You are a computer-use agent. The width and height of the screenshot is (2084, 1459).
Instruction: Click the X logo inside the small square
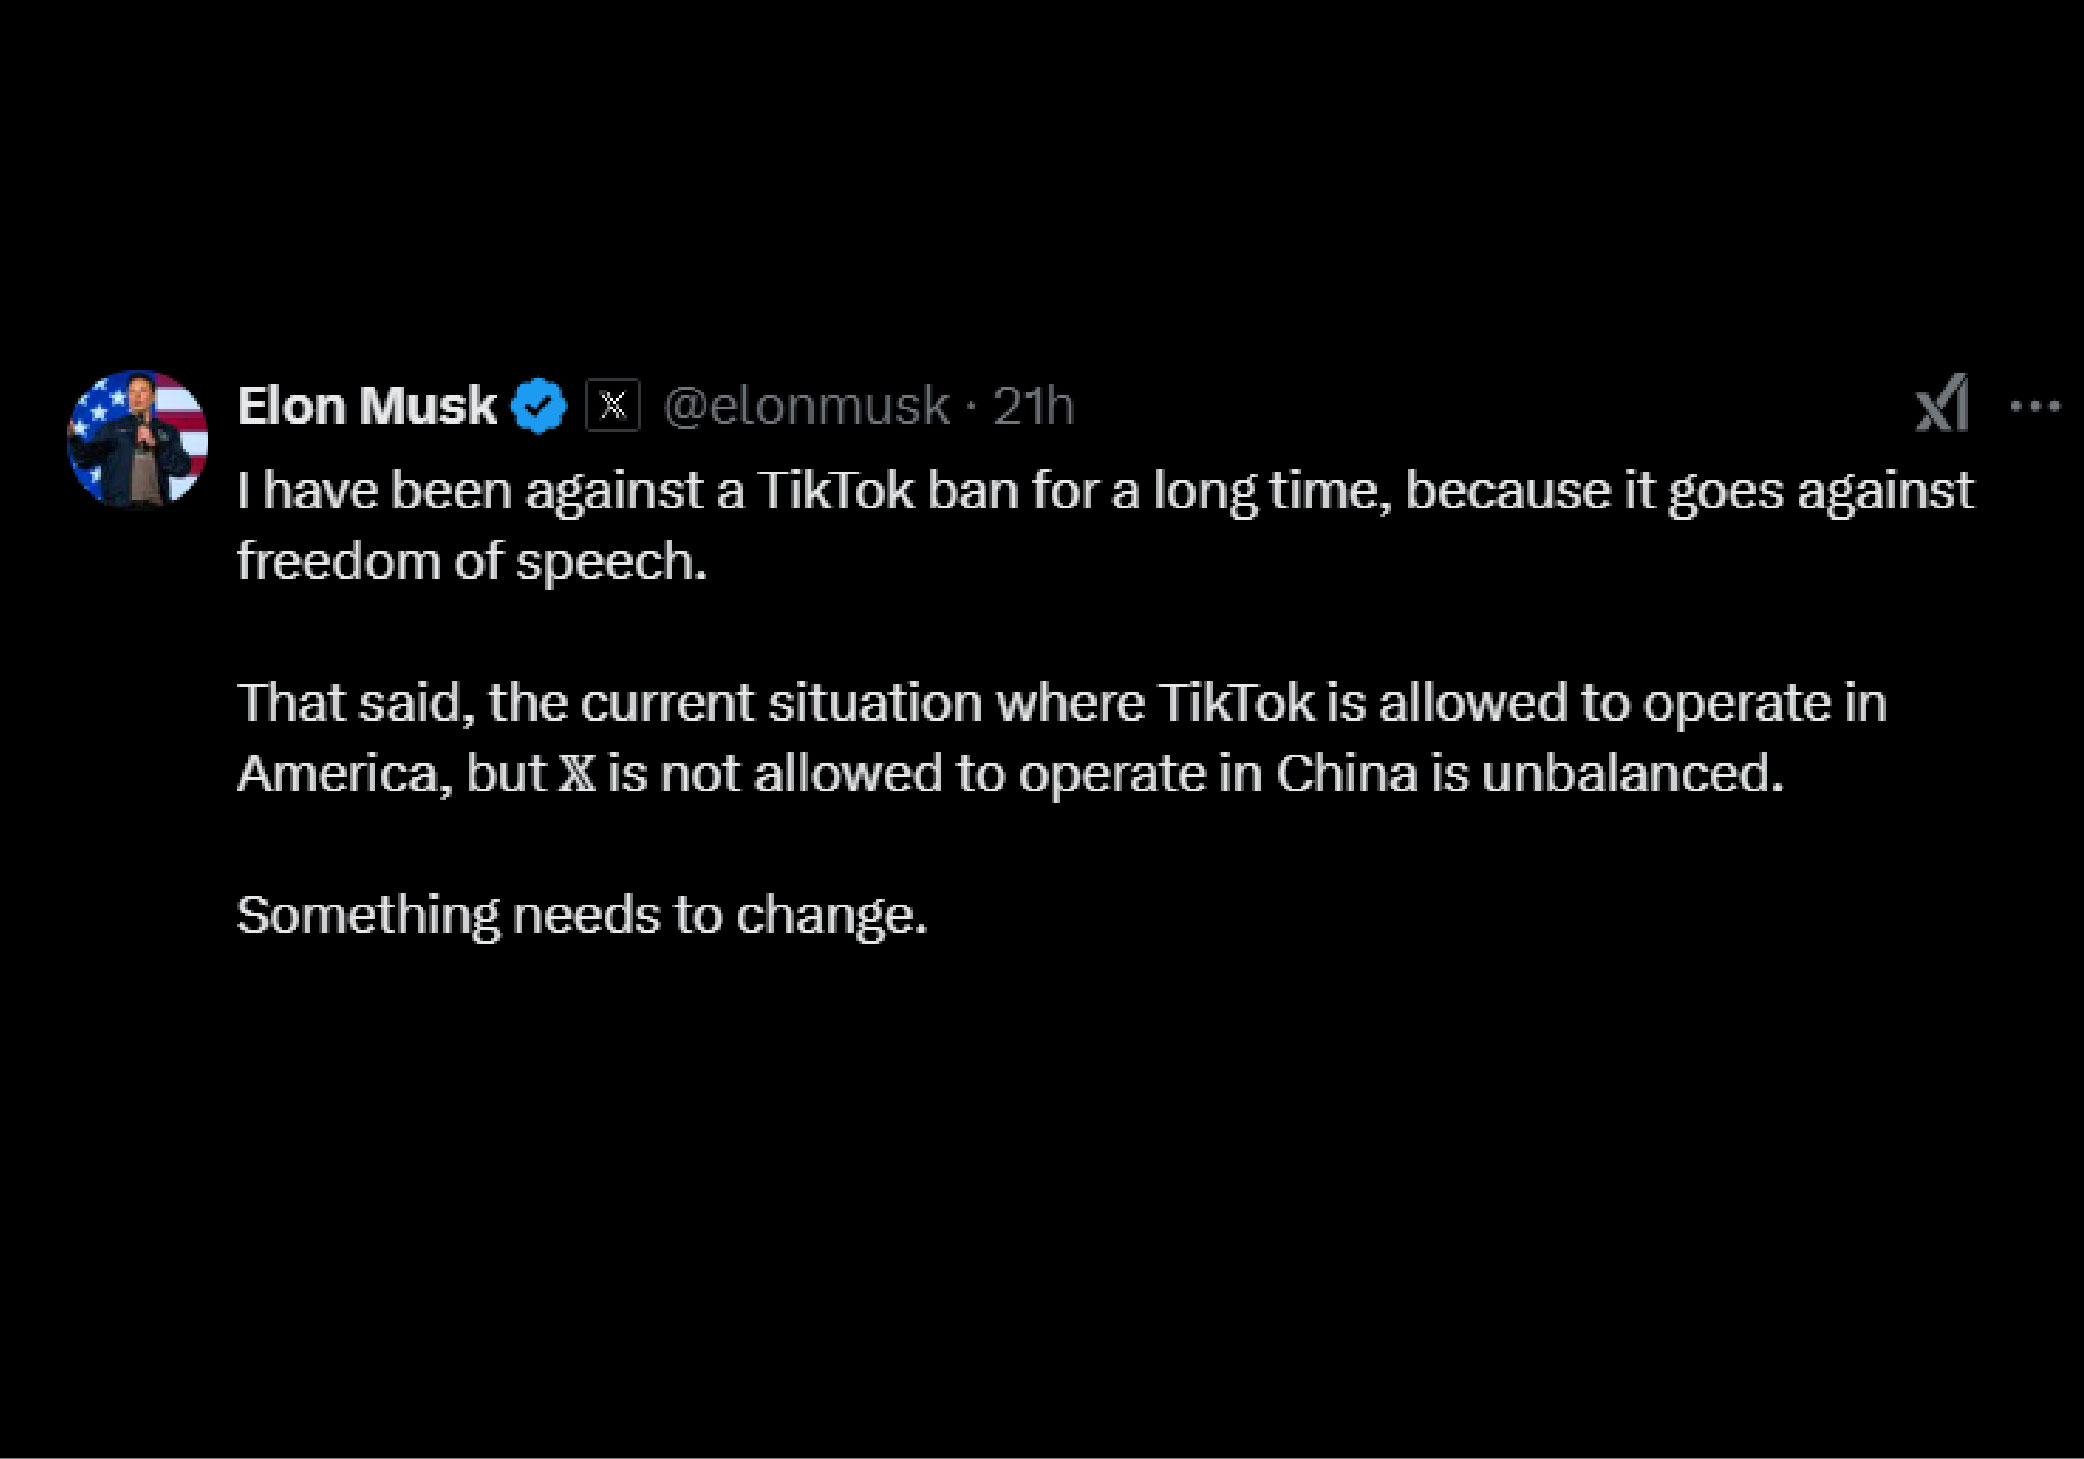pos(611,405)
